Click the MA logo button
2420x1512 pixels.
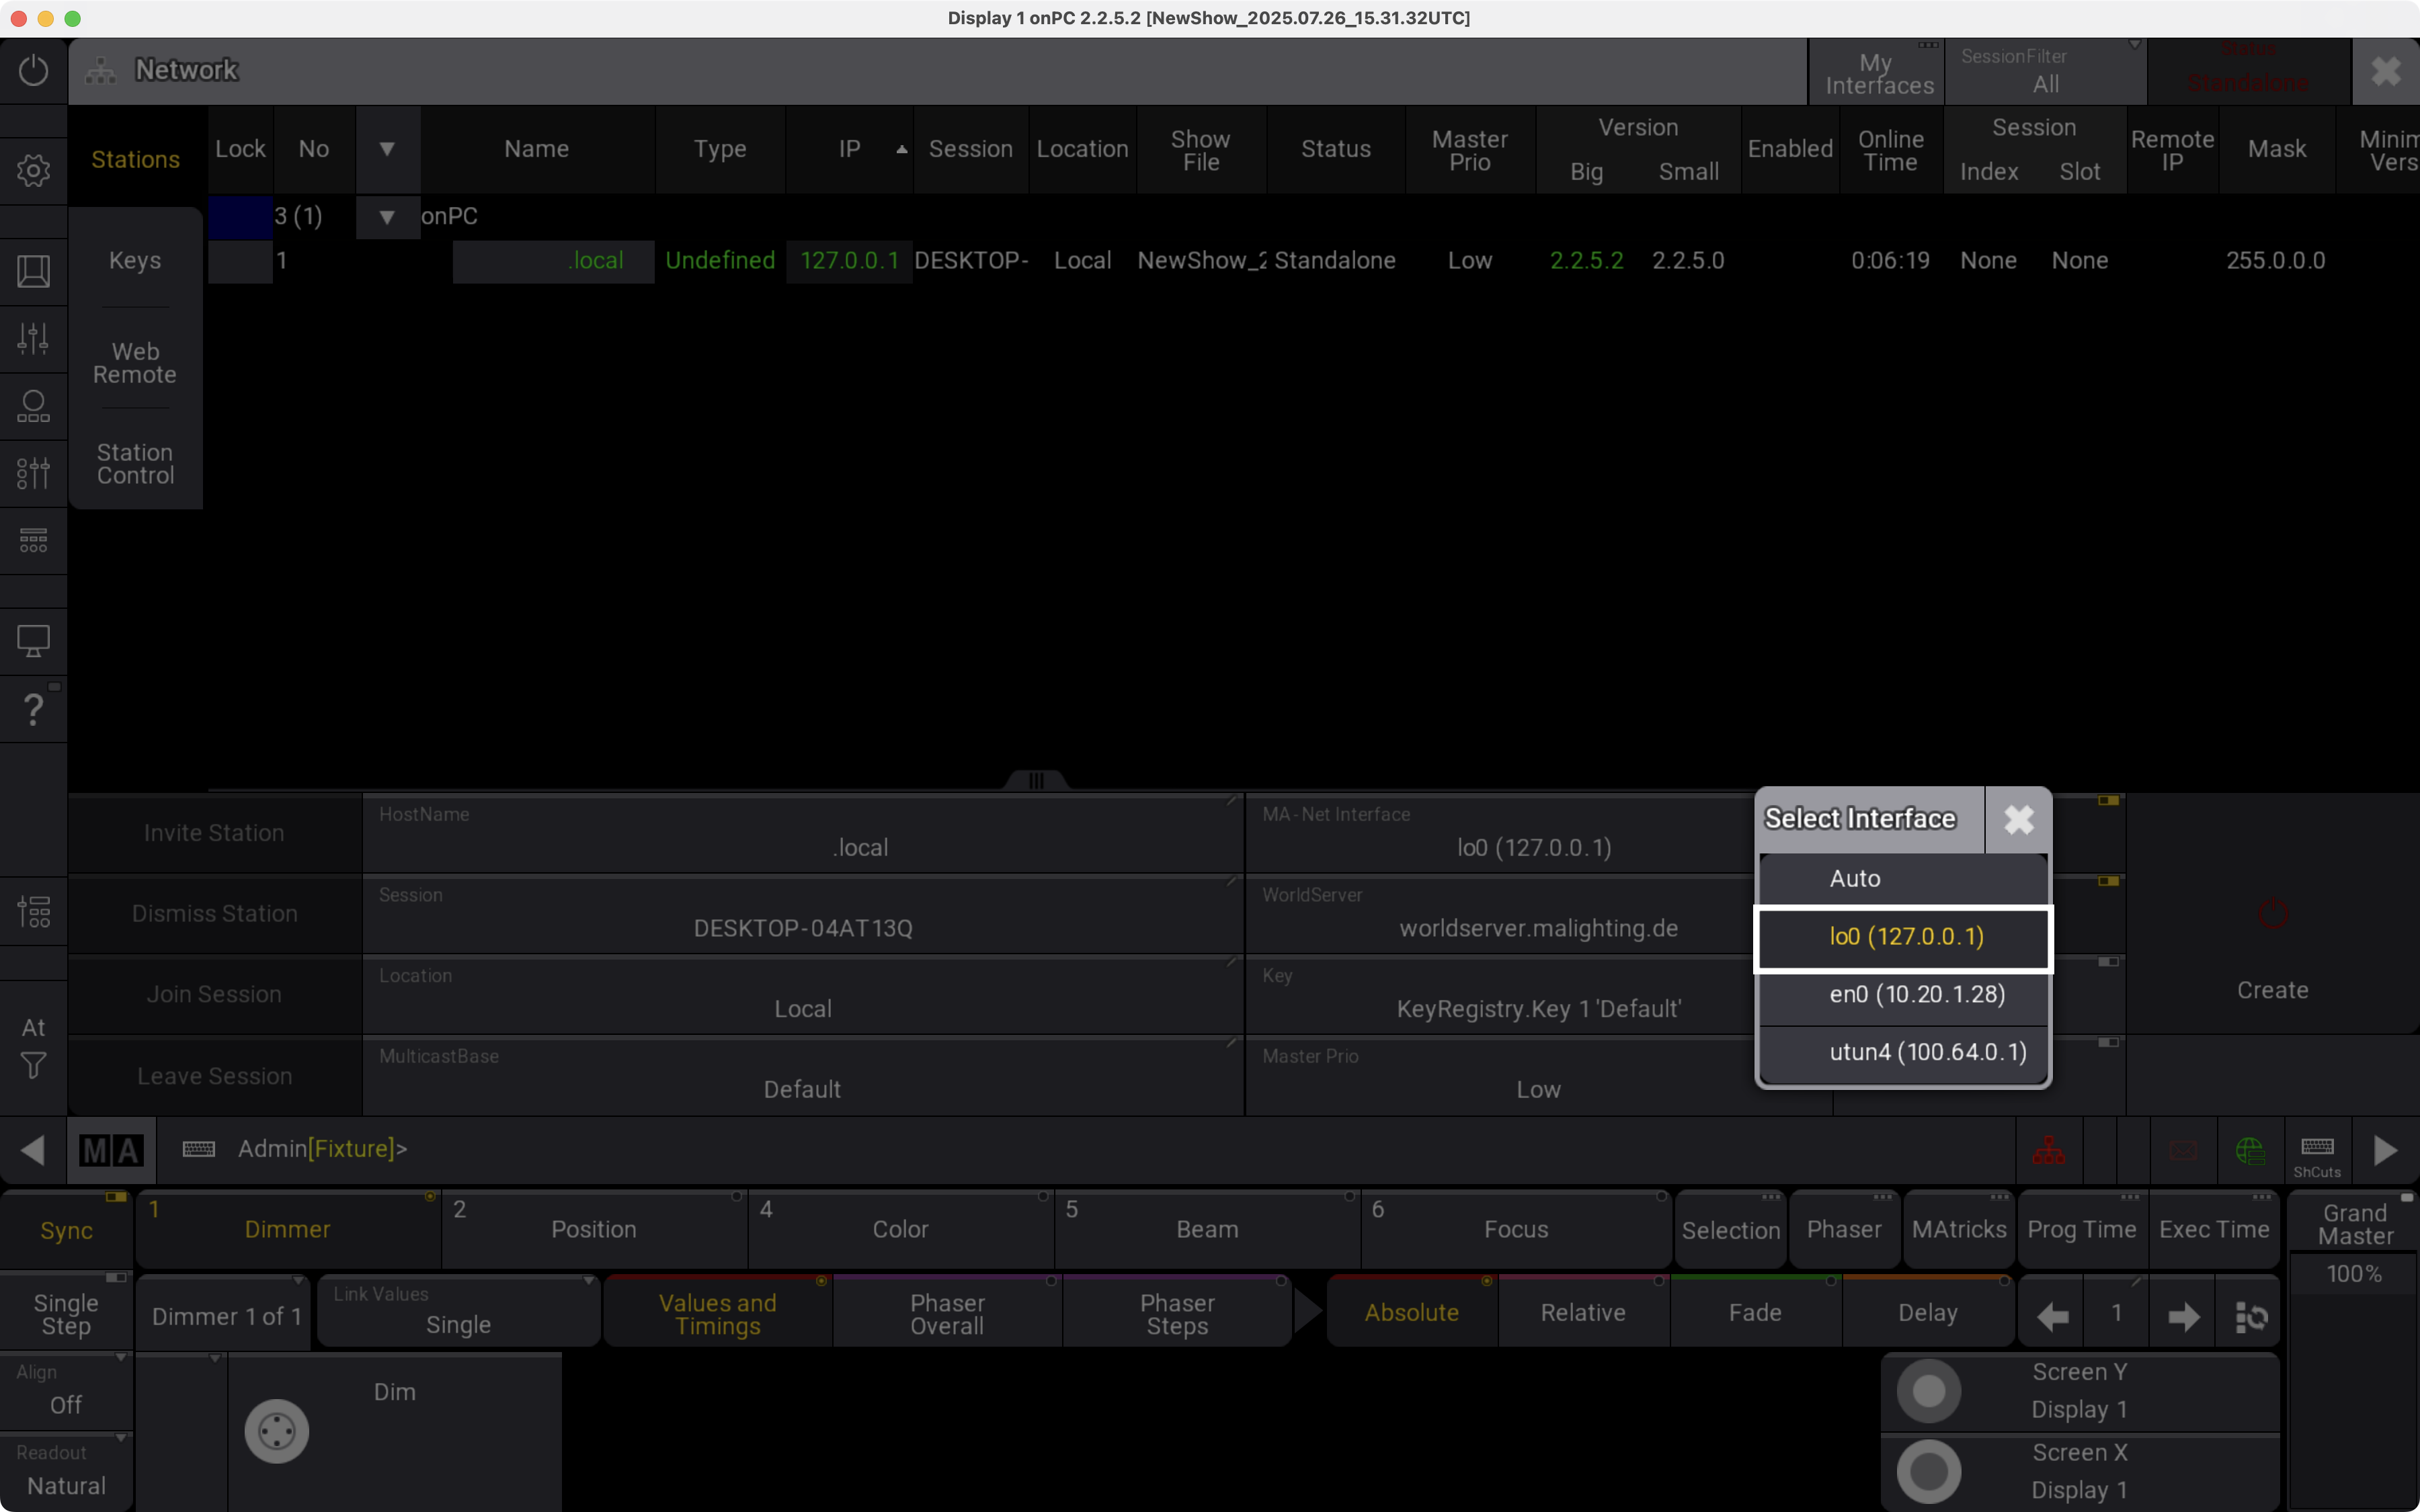tap(111, 1150)
